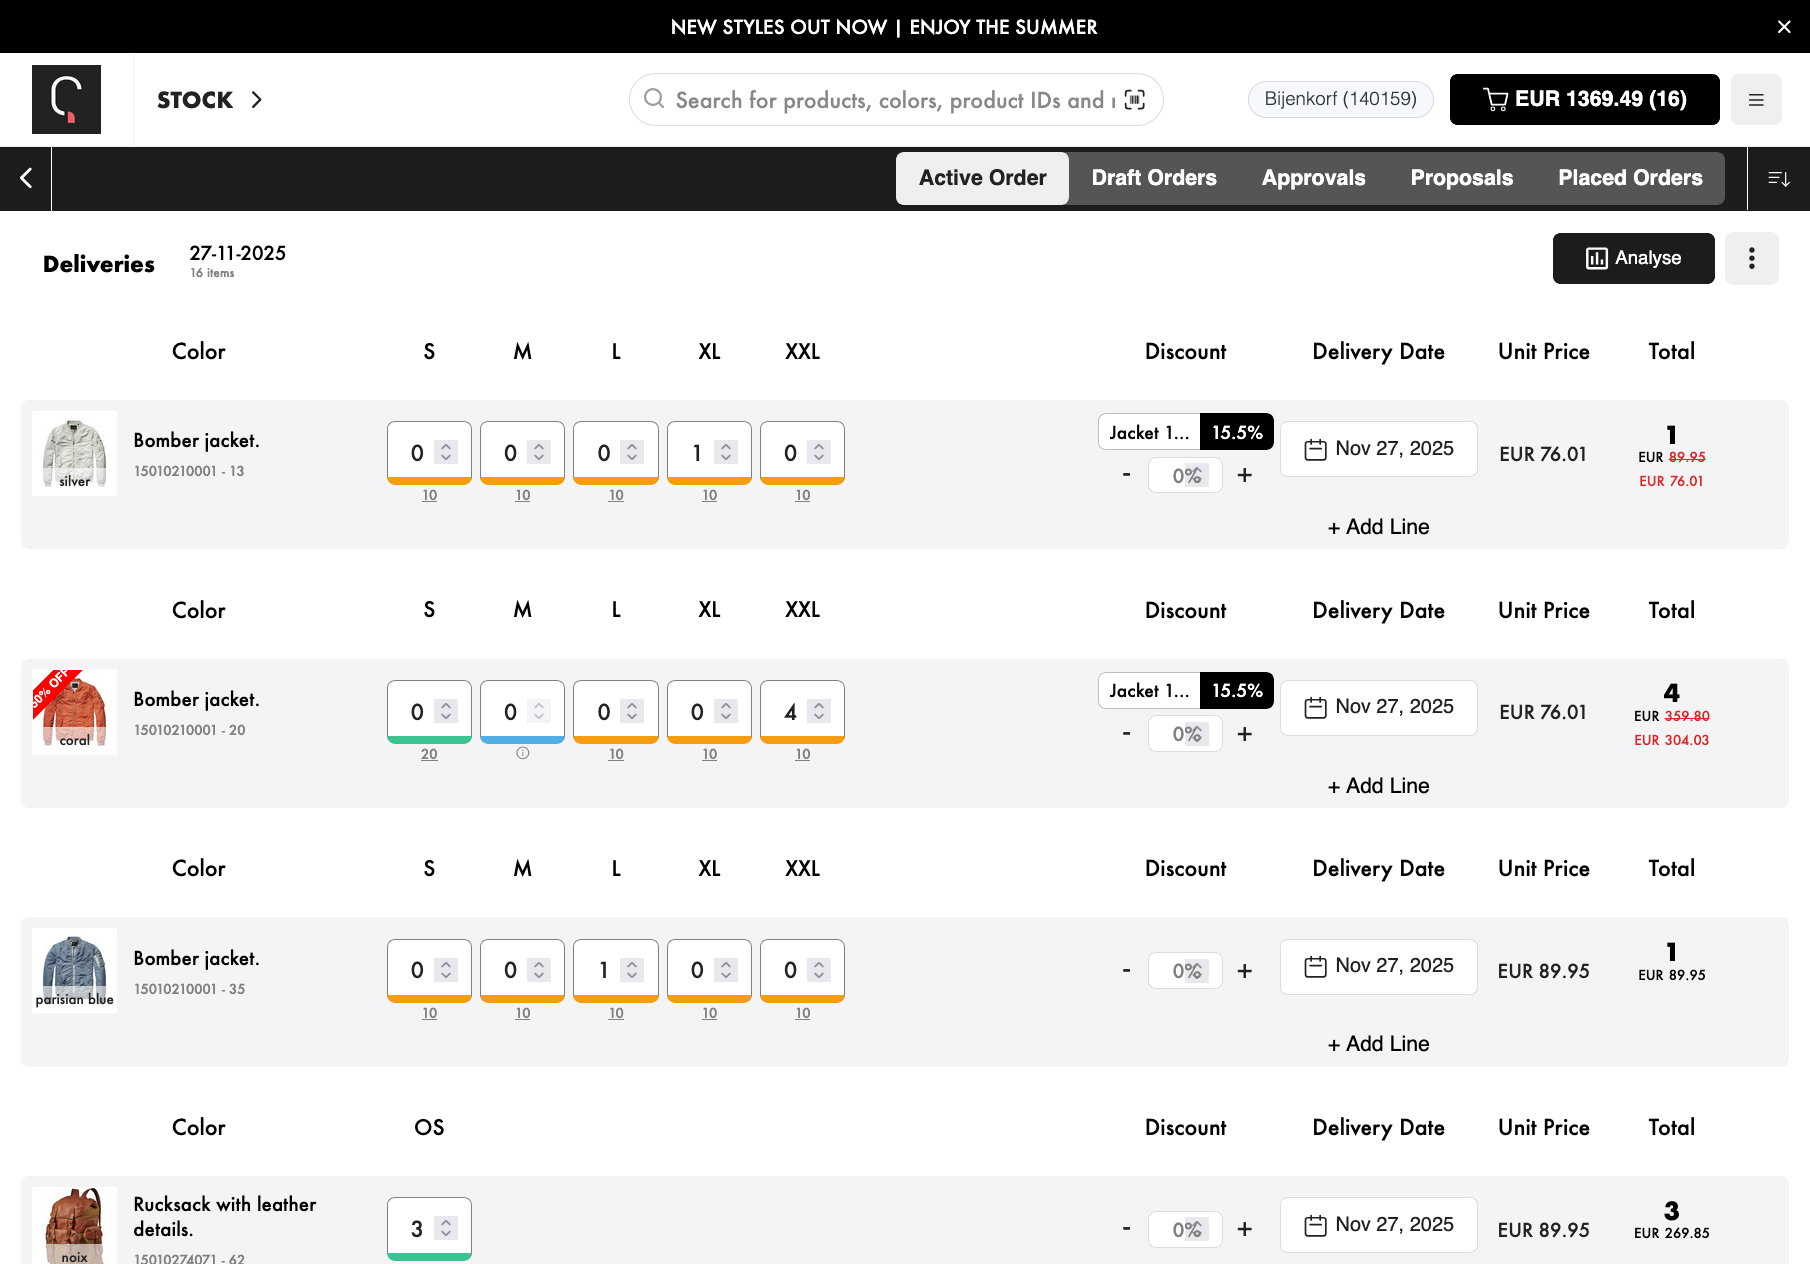1810x1264 pixels.
Task: Click the sort icon beside Placed Orders
Action: pos(1778,178)
